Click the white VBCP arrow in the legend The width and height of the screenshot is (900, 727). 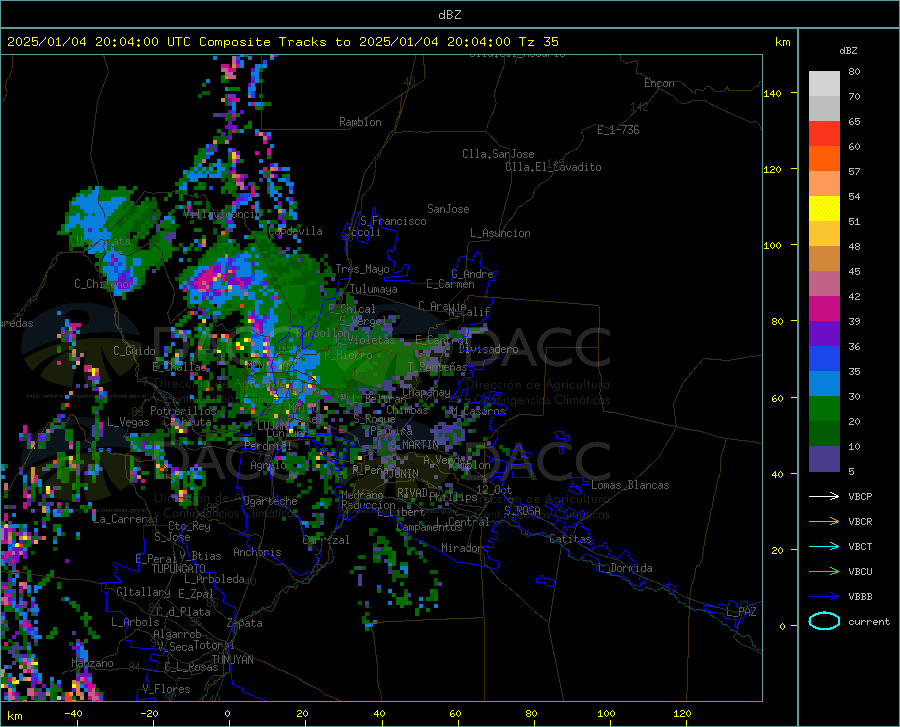(824, 496)
